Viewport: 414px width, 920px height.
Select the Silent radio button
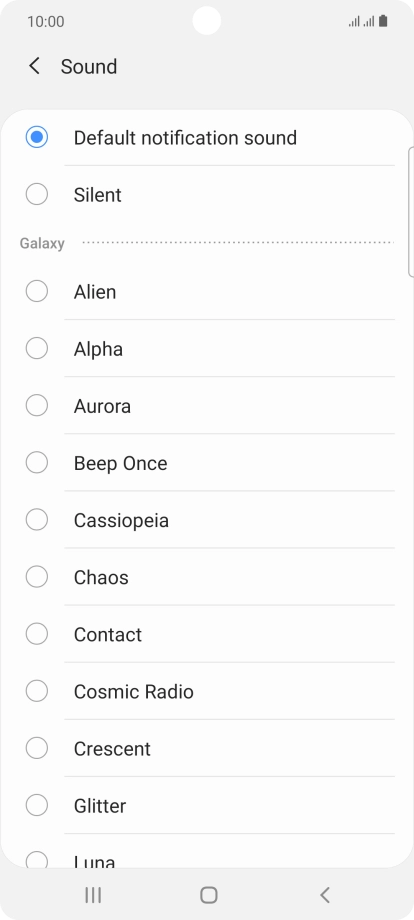click(36, 194)
